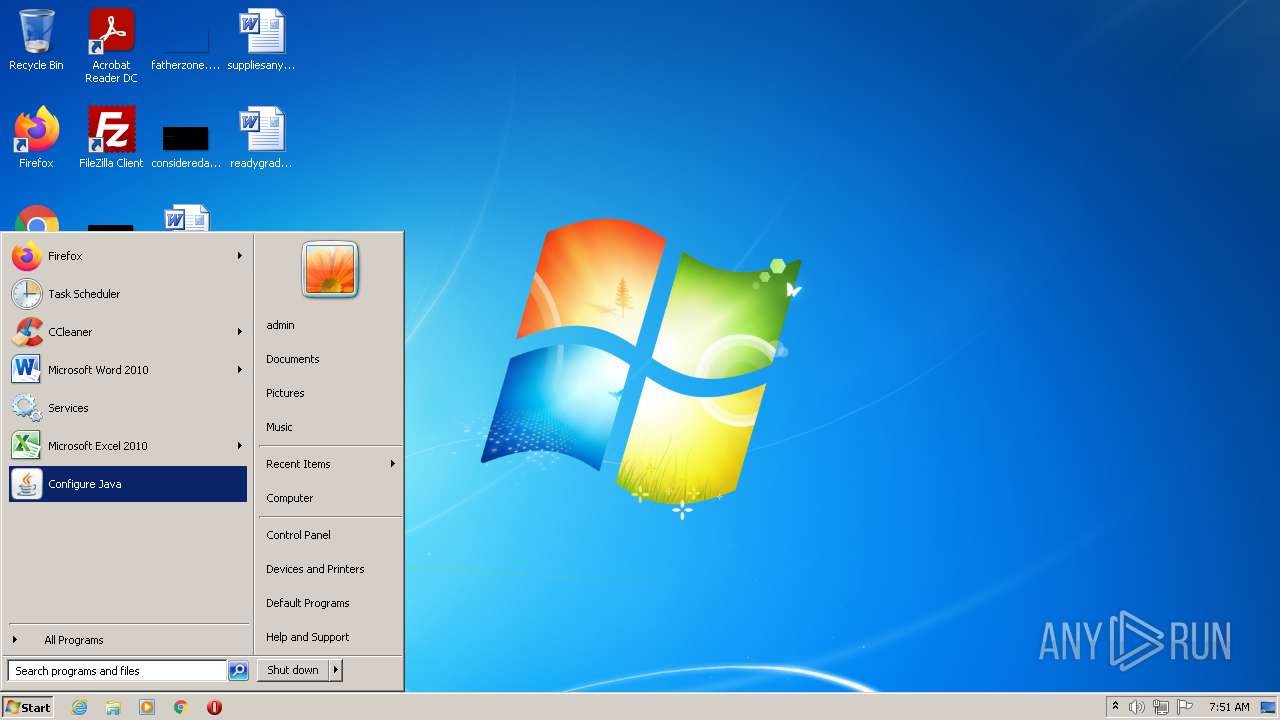Launch Services text entry

pos(68,408)
